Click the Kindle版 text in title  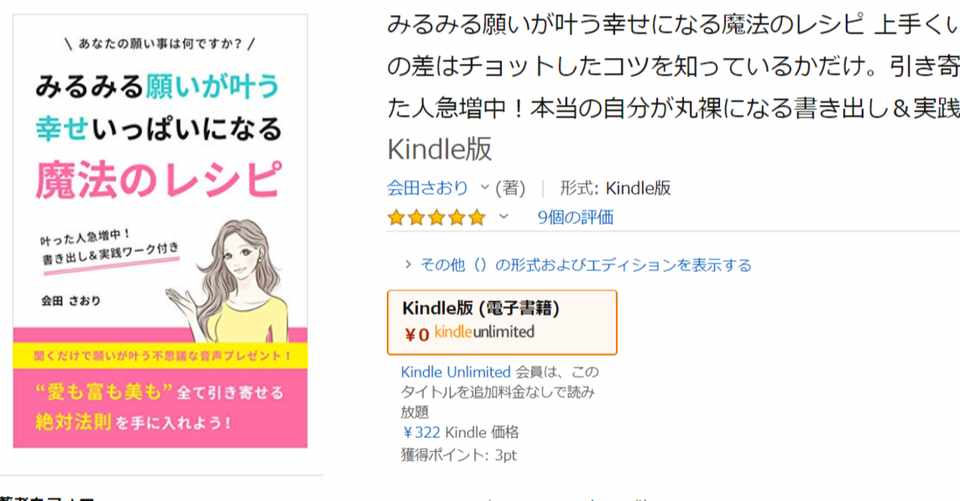pos(440,149)
